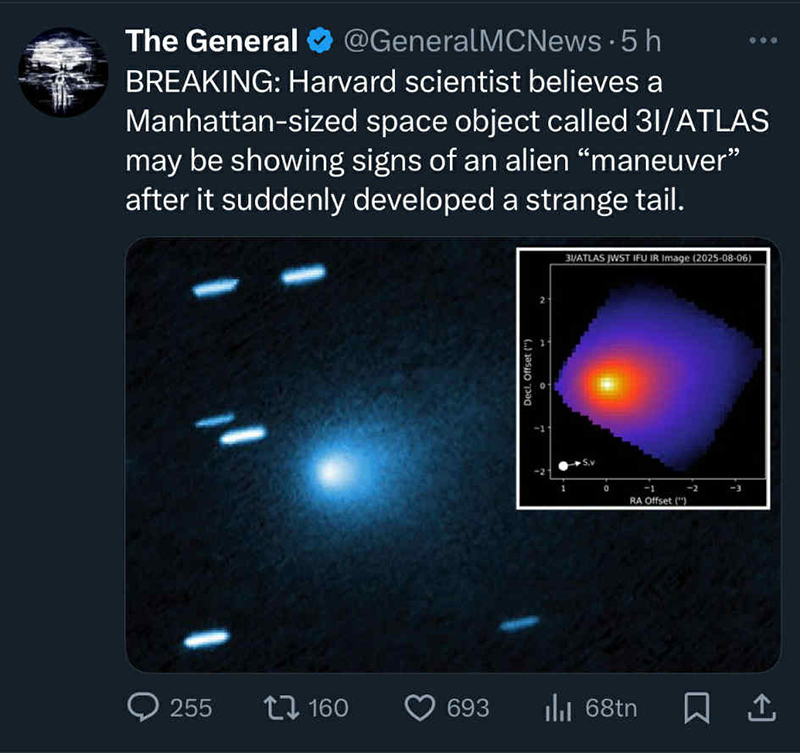Click the blue verified checkmark badge
Screen dimensions: 800x753
point(320,41)
